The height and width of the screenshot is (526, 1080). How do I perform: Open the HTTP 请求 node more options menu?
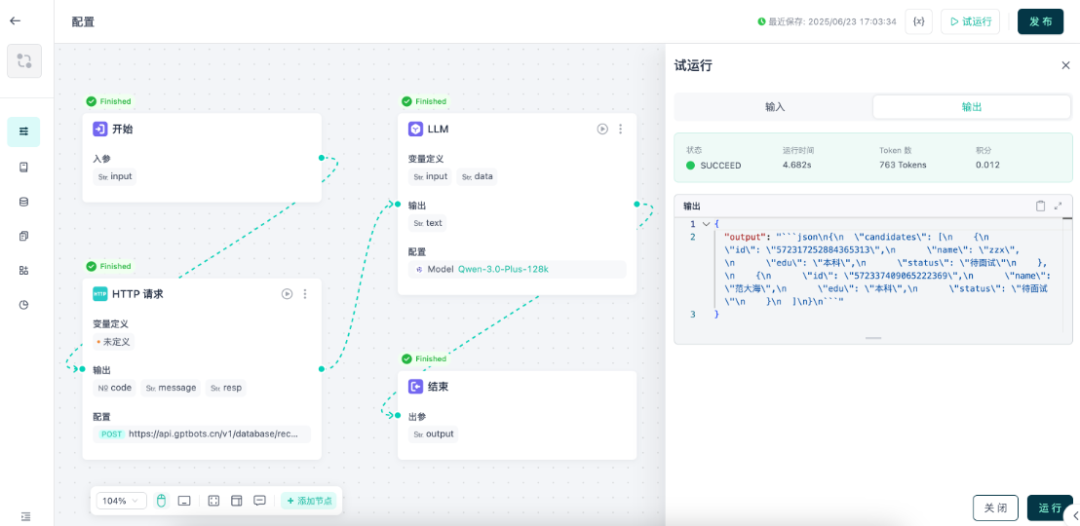click(305, 294)
